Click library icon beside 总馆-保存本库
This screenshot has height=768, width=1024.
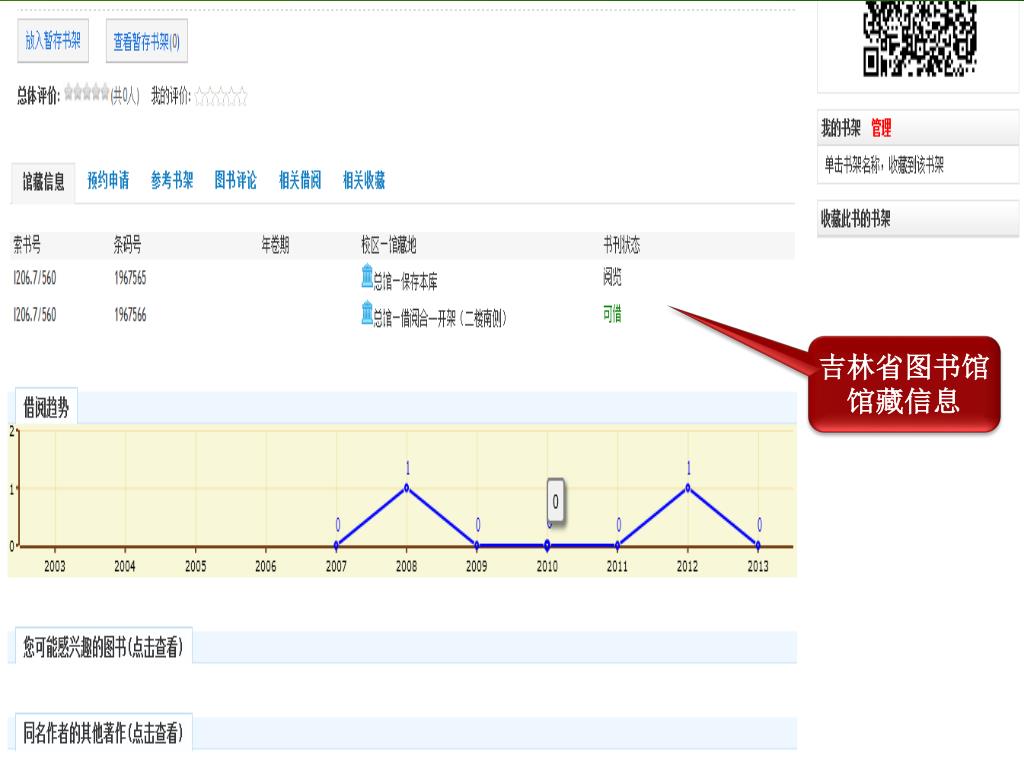click(x=367, y=276)
